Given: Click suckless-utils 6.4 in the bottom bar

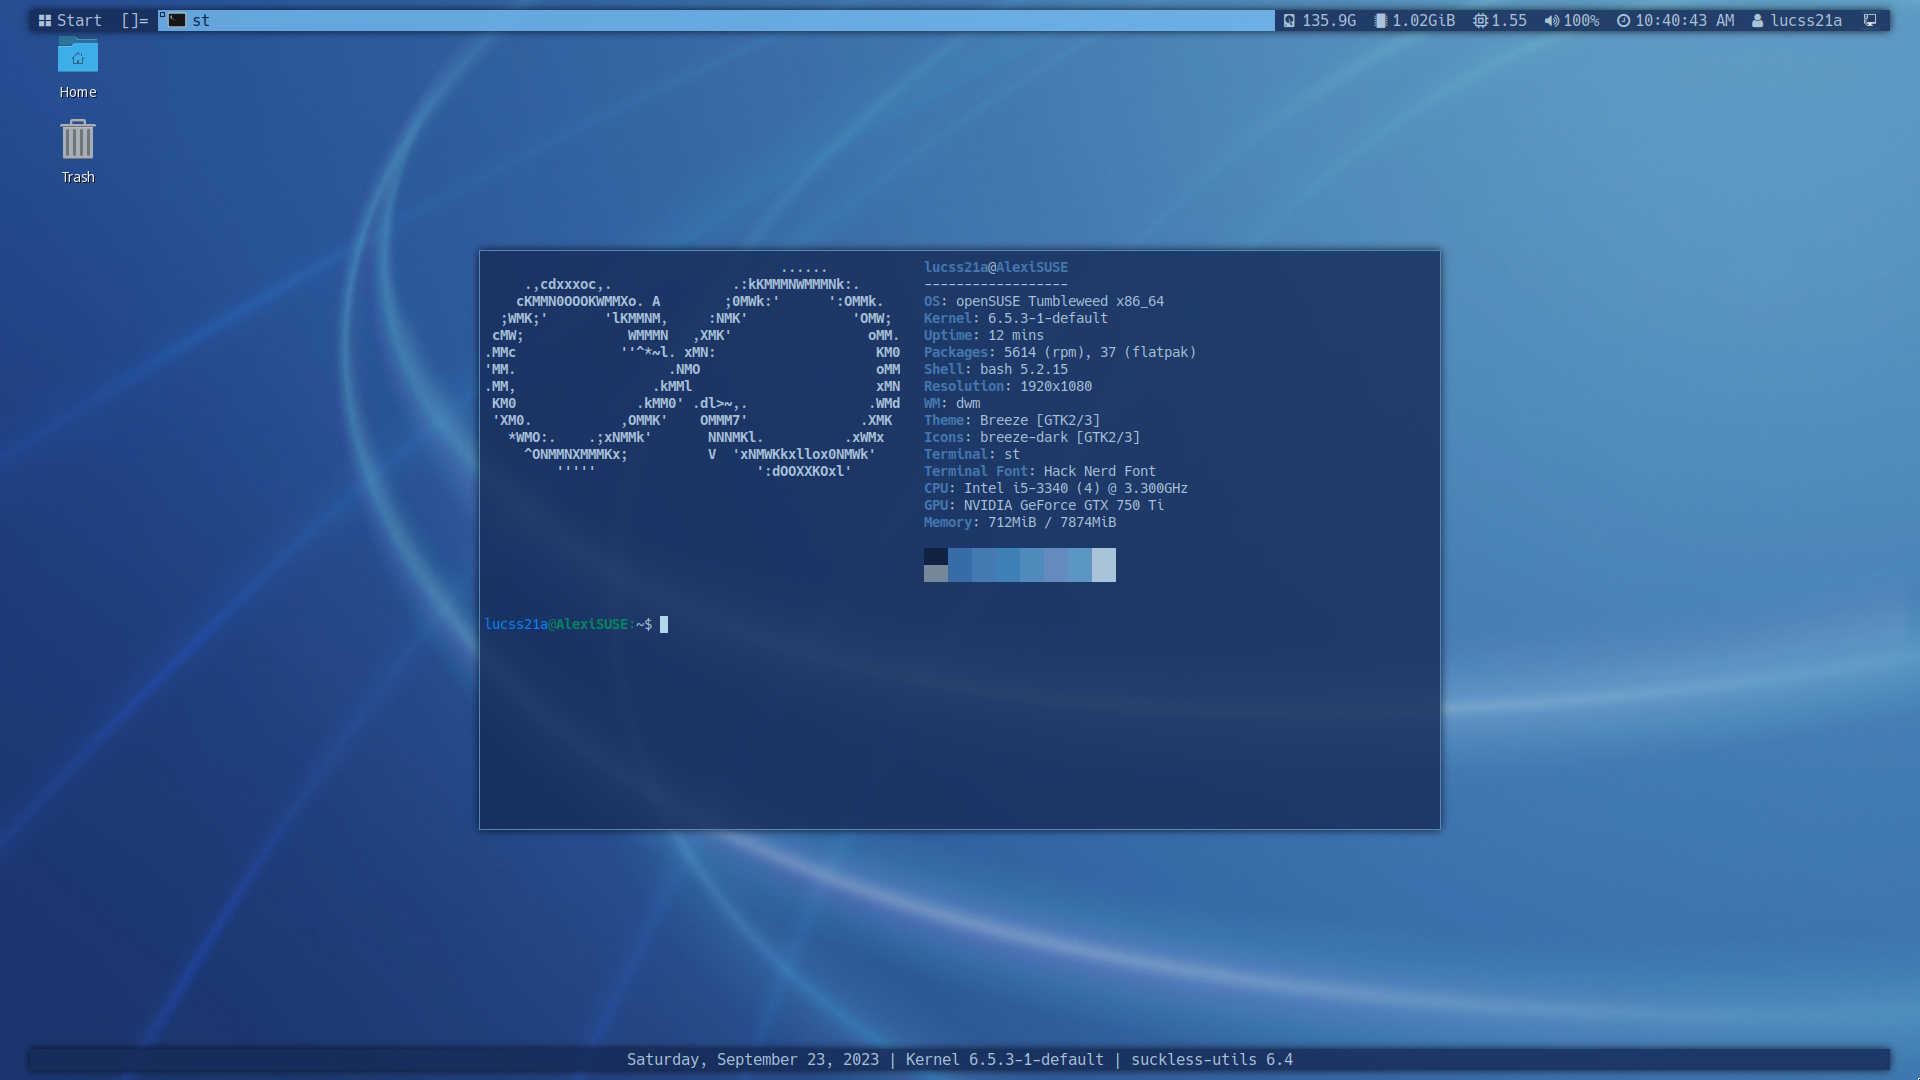Looking at the screenshot, I should pos(1212,1059).
